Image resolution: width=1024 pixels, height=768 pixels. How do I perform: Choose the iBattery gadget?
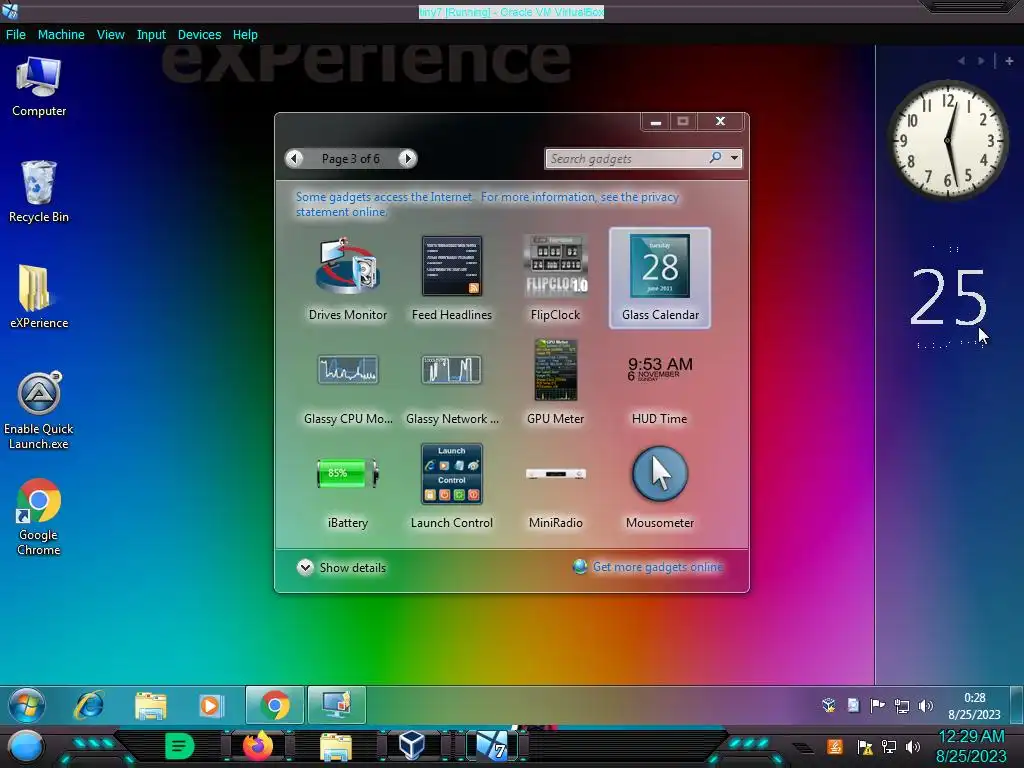347,487
